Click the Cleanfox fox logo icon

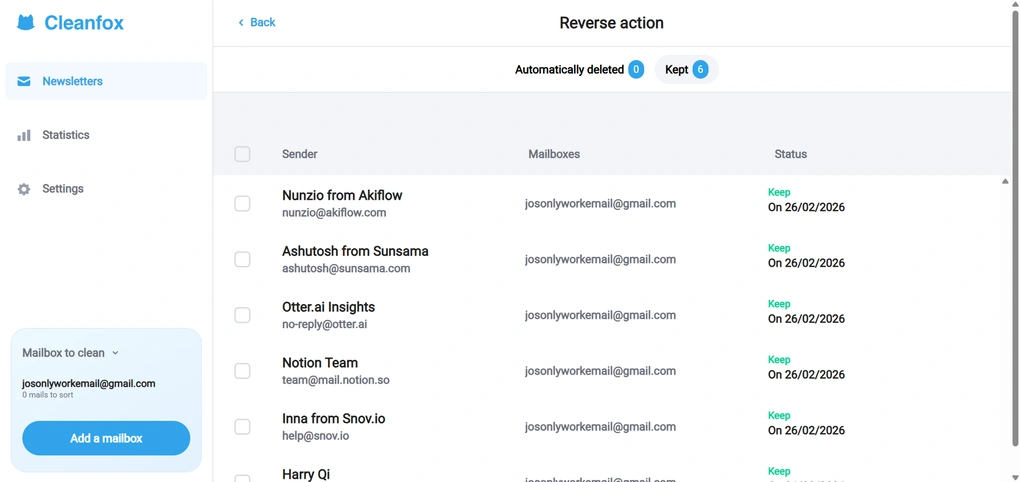25,23
